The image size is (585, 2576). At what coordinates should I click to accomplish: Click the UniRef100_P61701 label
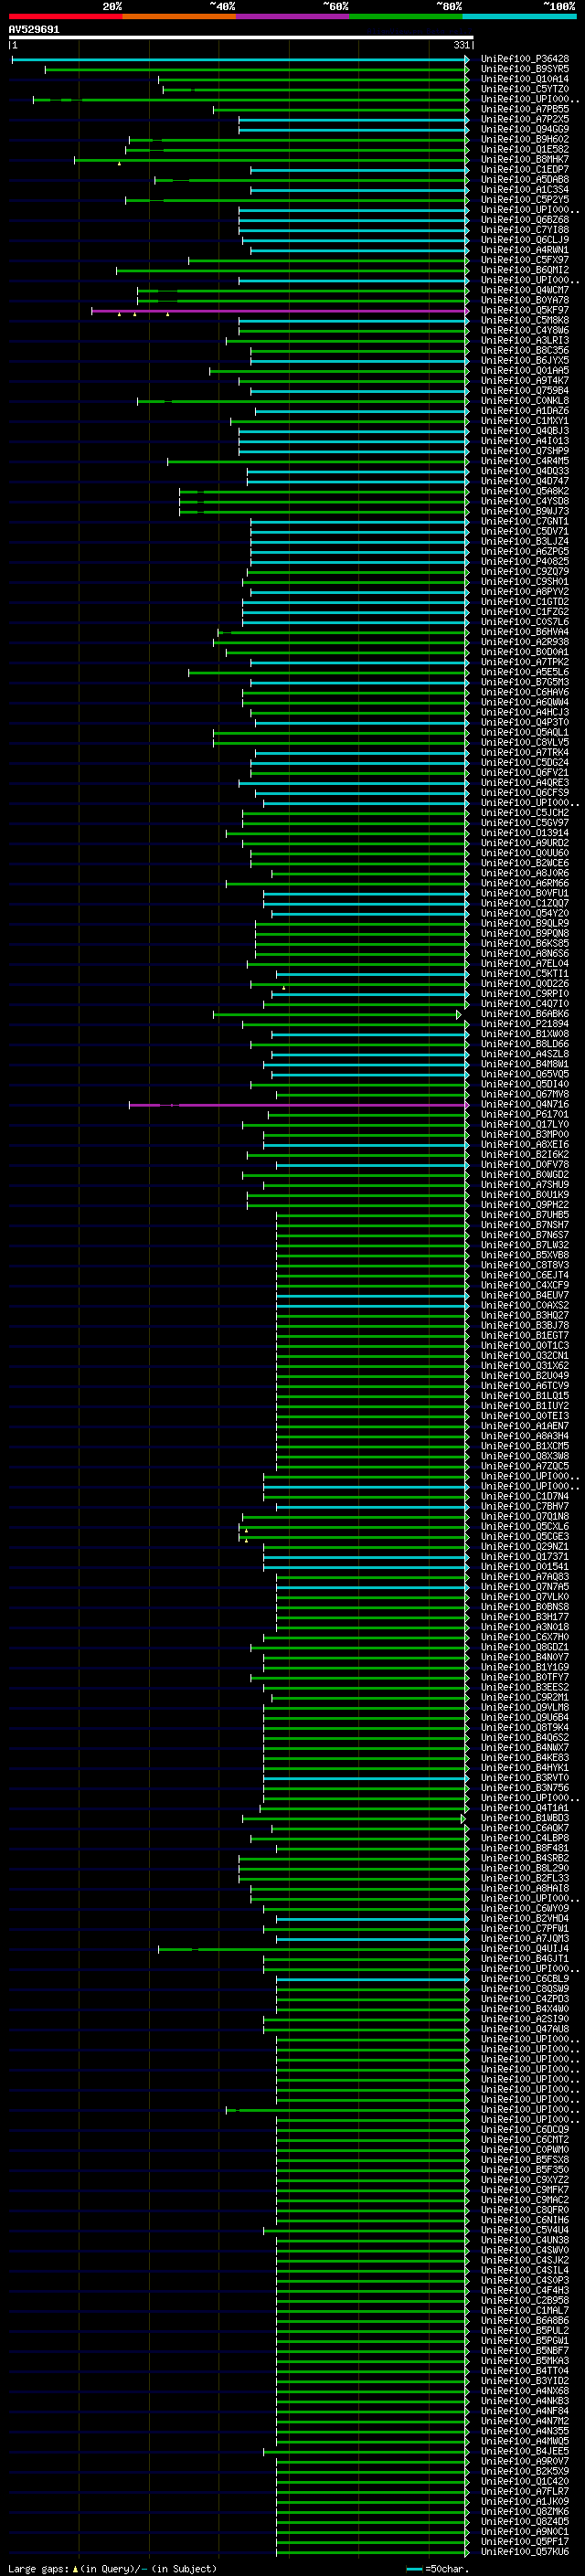pyautogui.click(x=524, y=1114)
